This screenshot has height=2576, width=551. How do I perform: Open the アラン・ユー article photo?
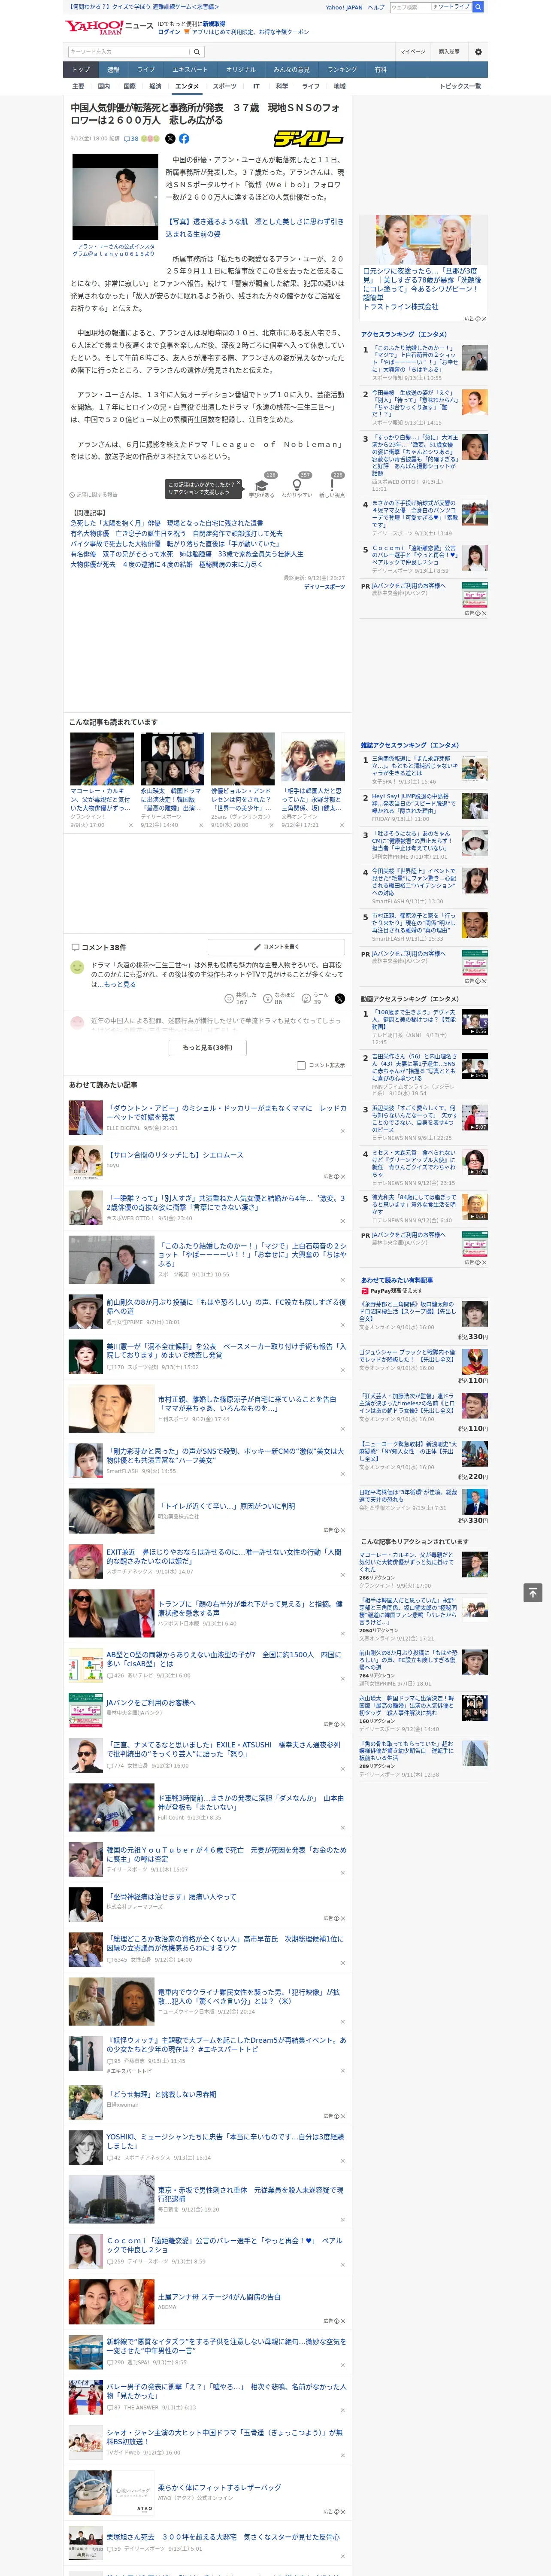coord(115,197)
